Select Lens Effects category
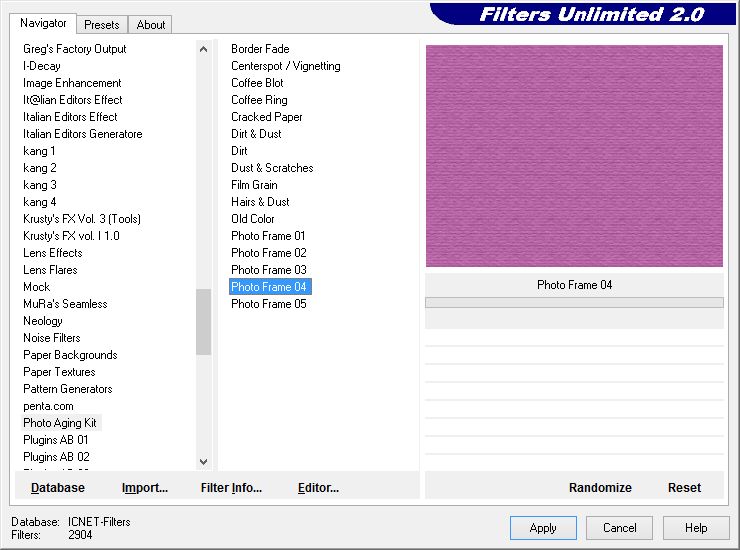Viewport: 740px width, 550px height. pyautogui.click(x=53, y=253)
